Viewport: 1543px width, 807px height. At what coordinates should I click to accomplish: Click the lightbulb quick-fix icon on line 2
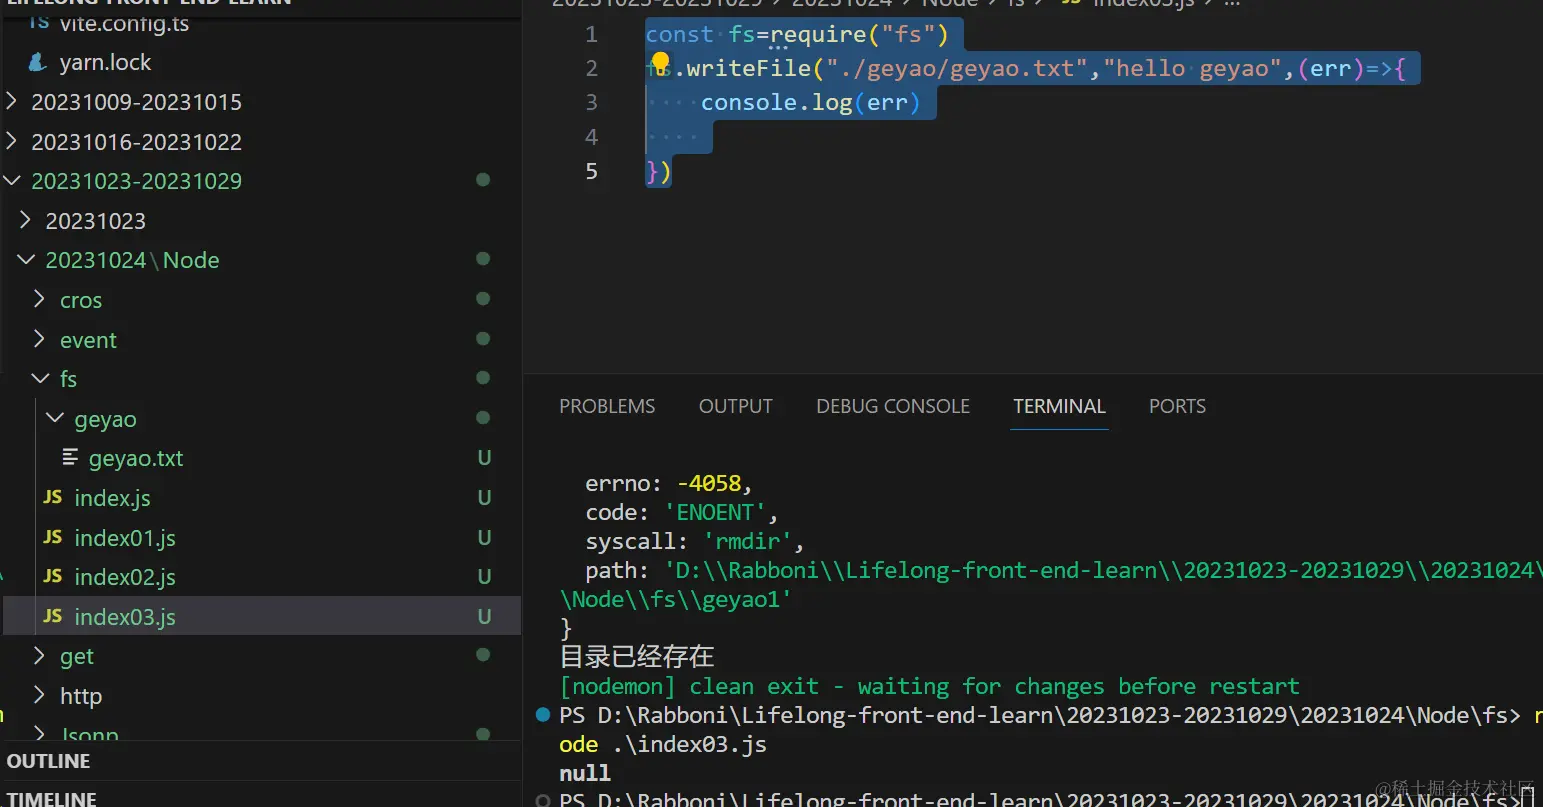coord(660,65)
